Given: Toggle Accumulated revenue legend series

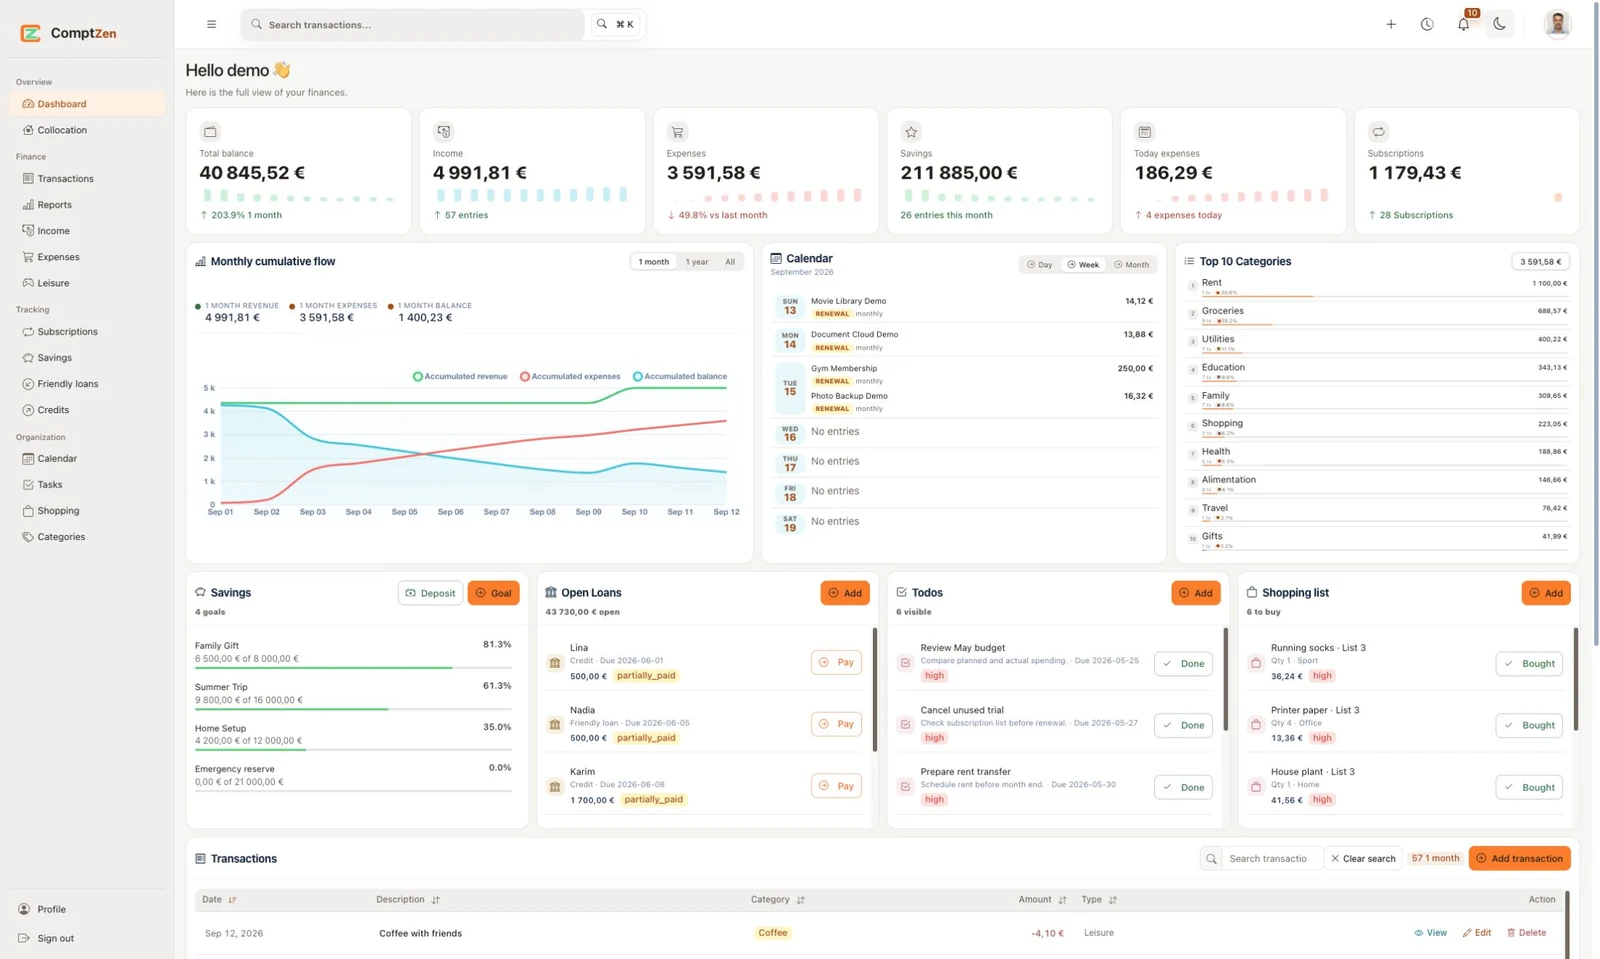Looking at the screenshot, I should tap(460, 377).
